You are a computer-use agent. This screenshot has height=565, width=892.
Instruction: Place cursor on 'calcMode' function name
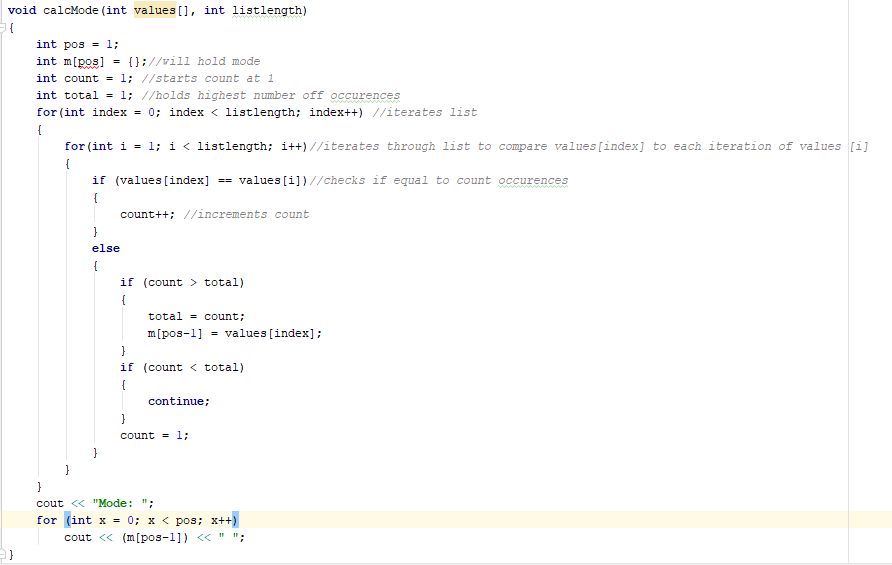click(x=71, y=10)
